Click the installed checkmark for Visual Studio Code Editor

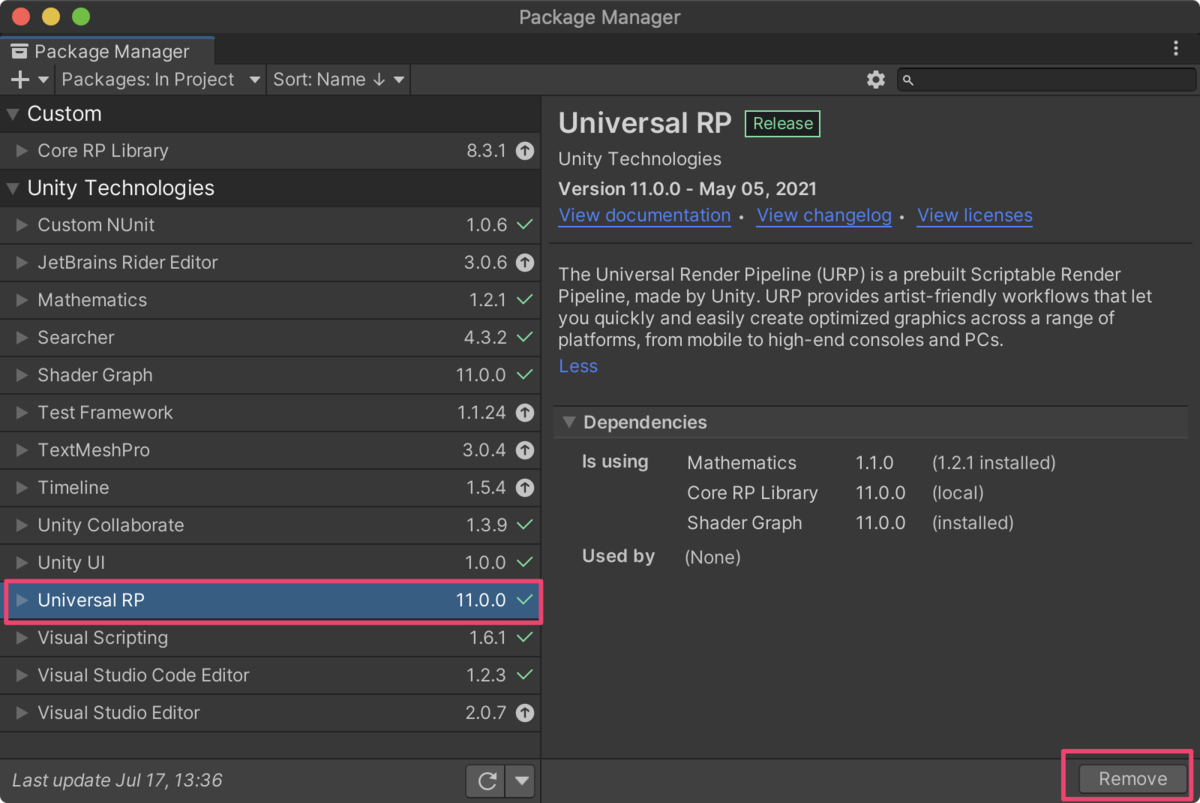pyautogui.click(x=525, y=676)
